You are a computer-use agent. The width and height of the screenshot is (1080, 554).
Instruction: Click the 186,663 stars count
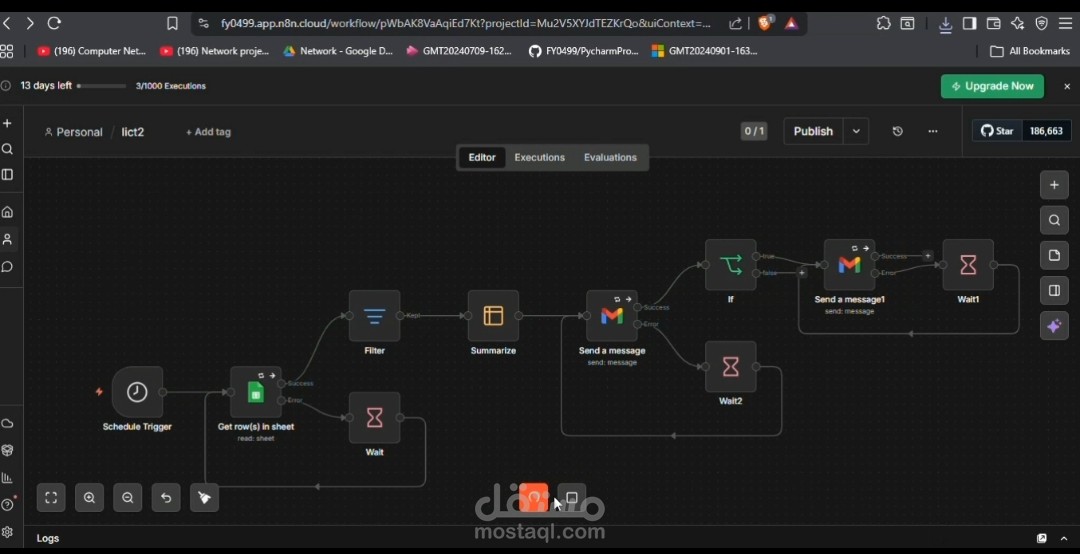(1046, 131)
